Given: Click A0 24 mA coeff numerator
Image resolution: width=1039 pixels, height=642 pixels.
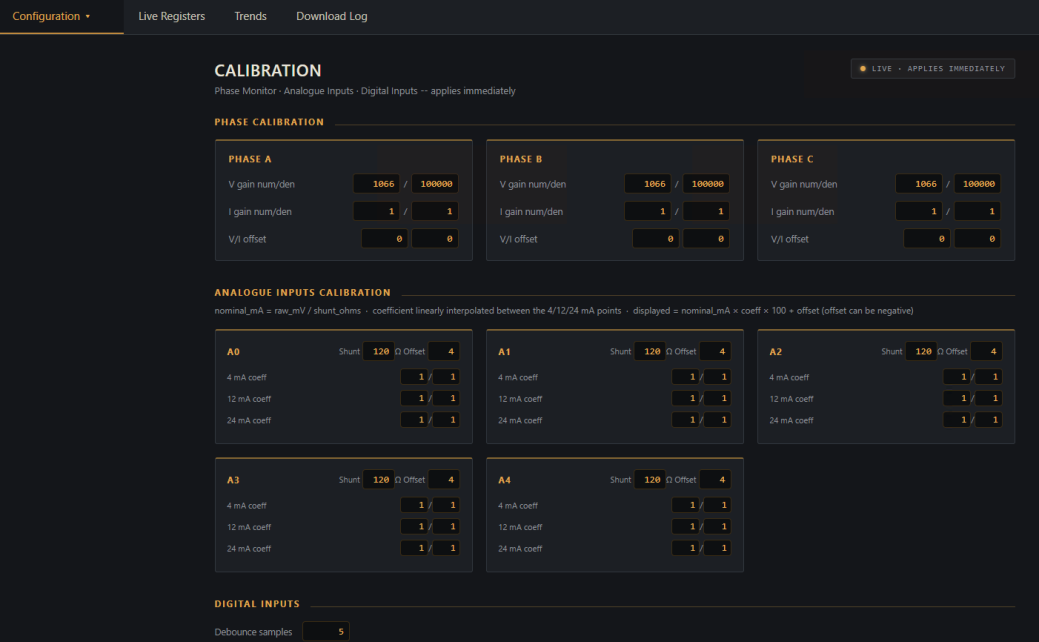Looking at the screenshot, I should [414, 419].
